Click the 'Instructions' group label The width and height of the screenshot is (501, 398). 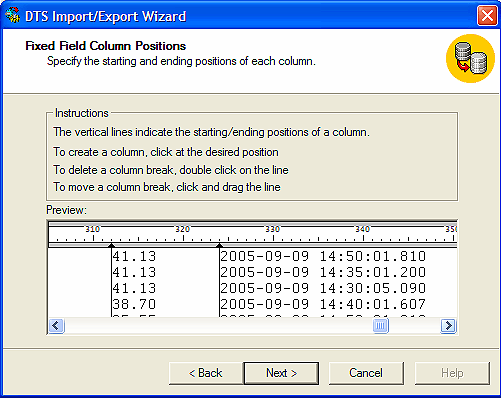82,113
